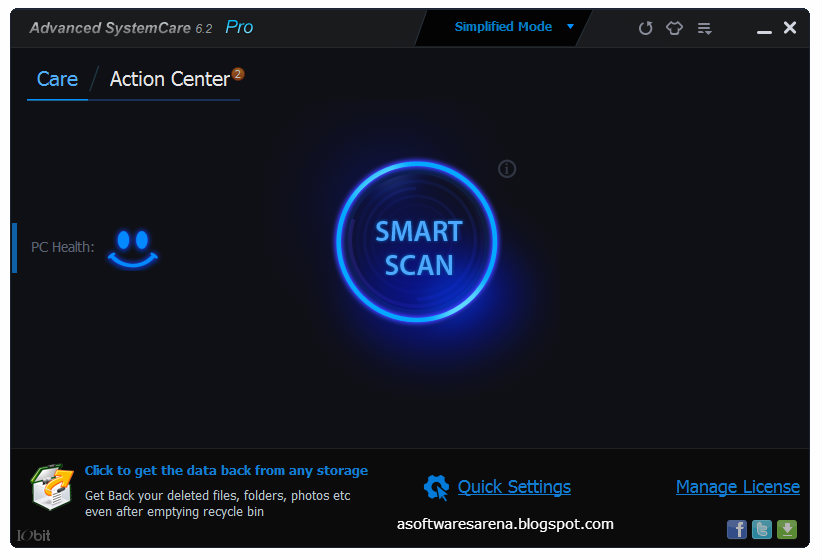Click the info icon near Smart Scan
Image resolution: width=822 pixels, height=560 pixels.
(x=506, y=169)
